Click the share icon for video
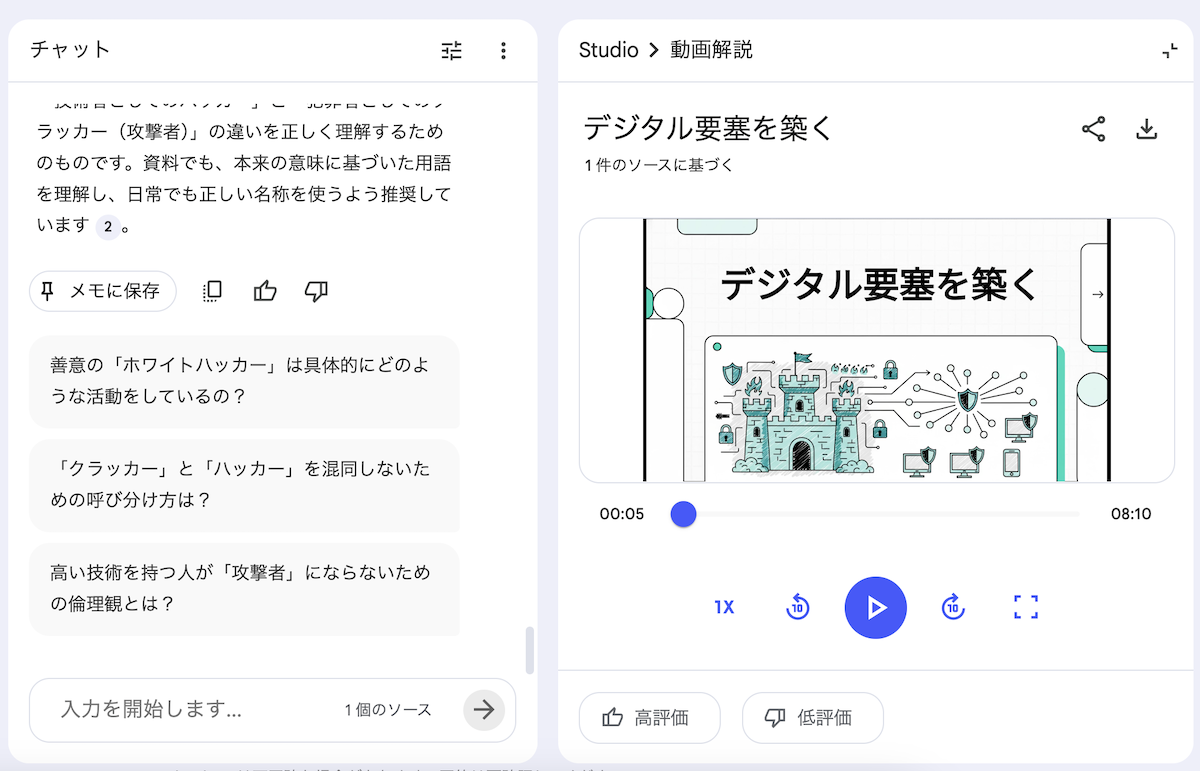The height and width of the screenshot is (771, 1200). [1094, 129]
